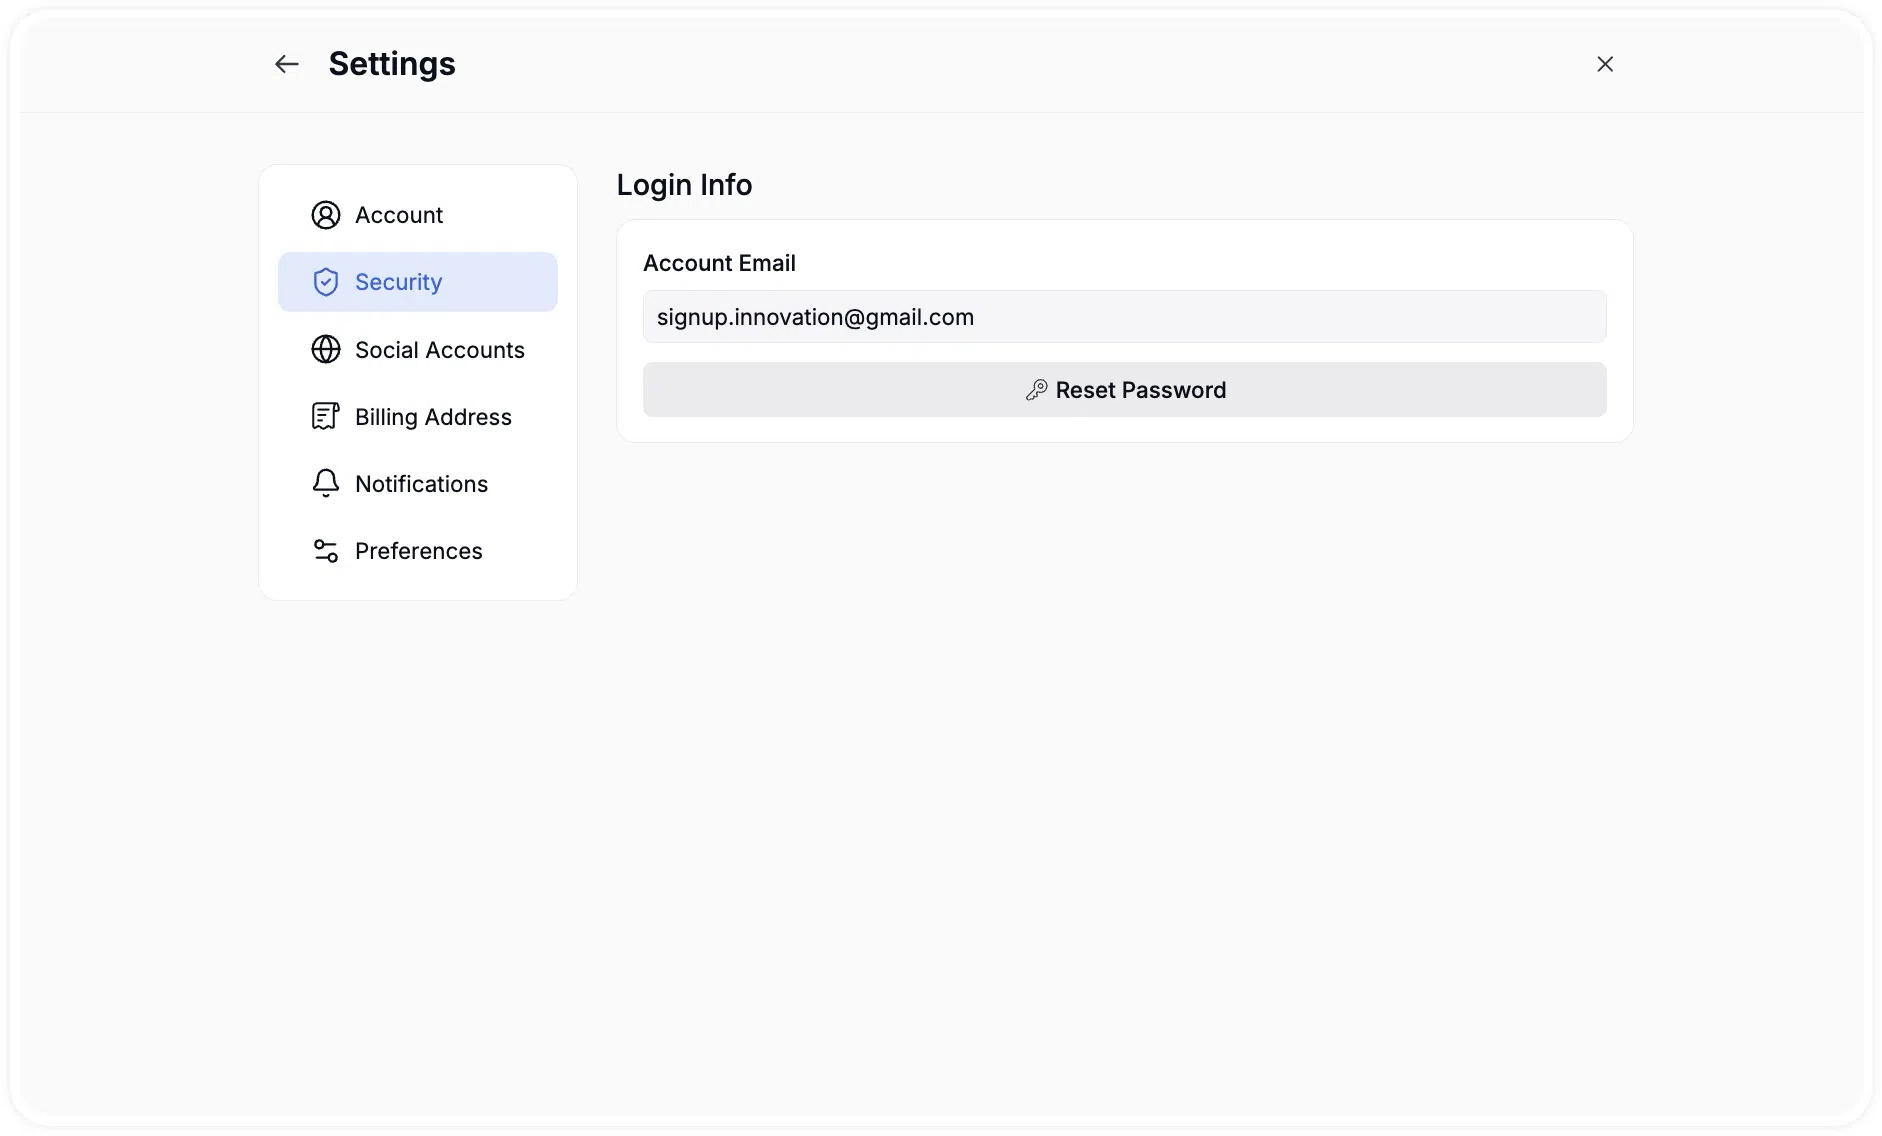The width and height of the screenshot is (1882, 1136).
Task: Select the Security menu item
Action: coord(418,282)
